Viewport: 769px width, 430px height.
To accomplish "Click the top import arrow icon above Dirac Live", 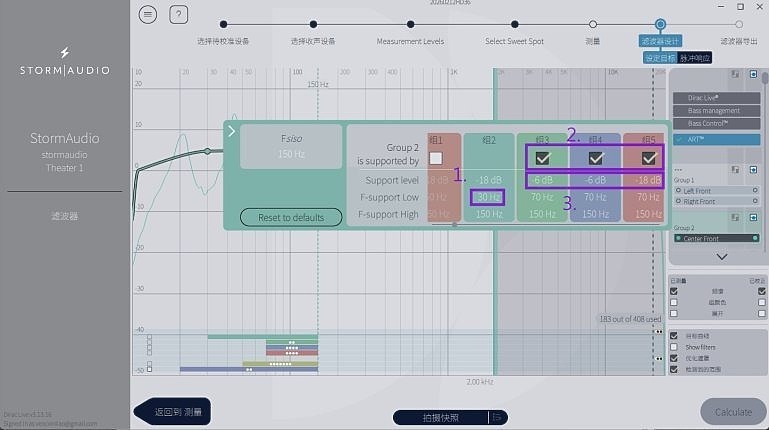I will point(753,74).
